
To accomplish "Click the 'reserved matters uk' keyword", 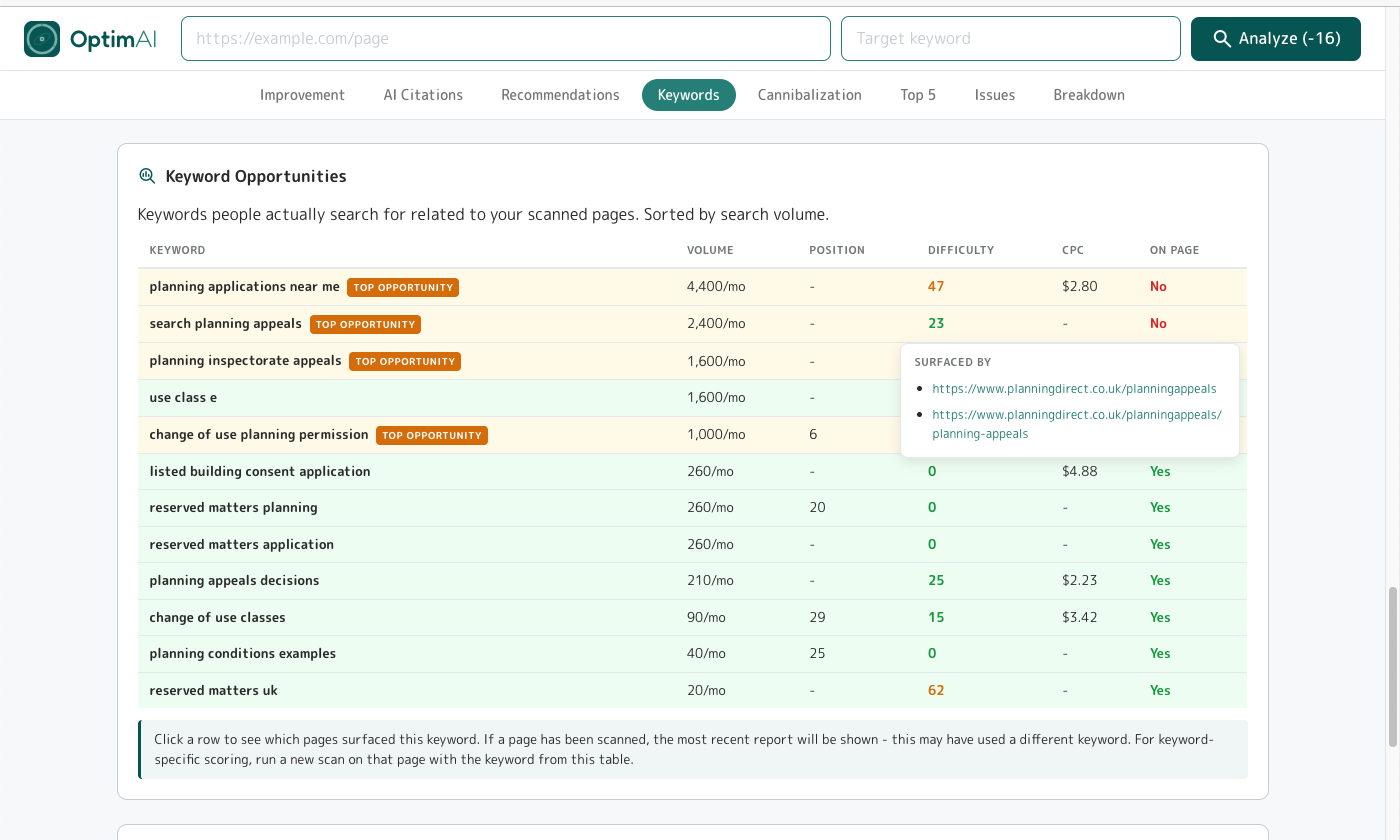I will pyautogui.click(x=213, y=691).
